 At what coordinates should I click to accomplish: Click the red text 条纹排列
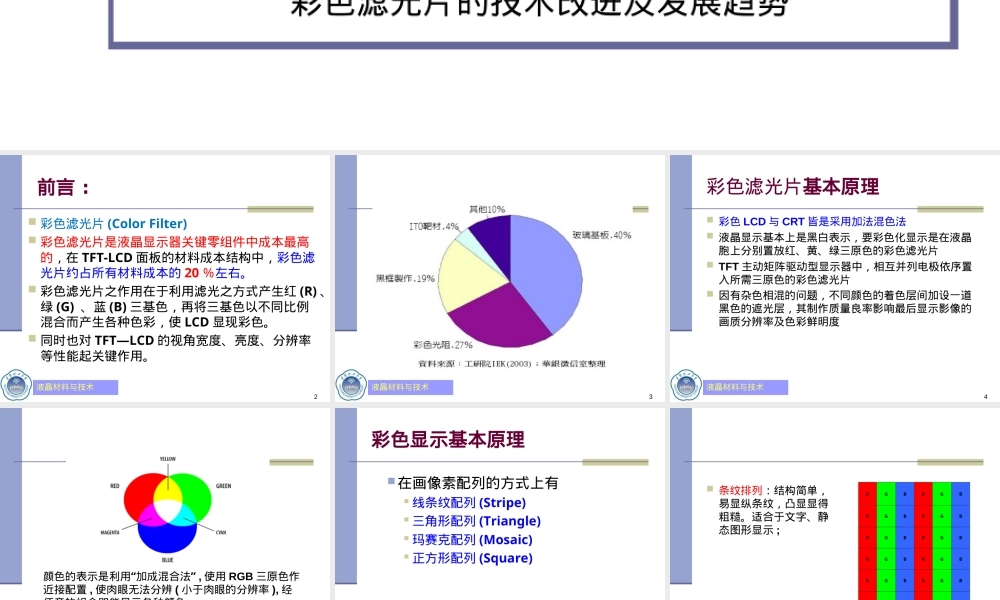point(740,490)
